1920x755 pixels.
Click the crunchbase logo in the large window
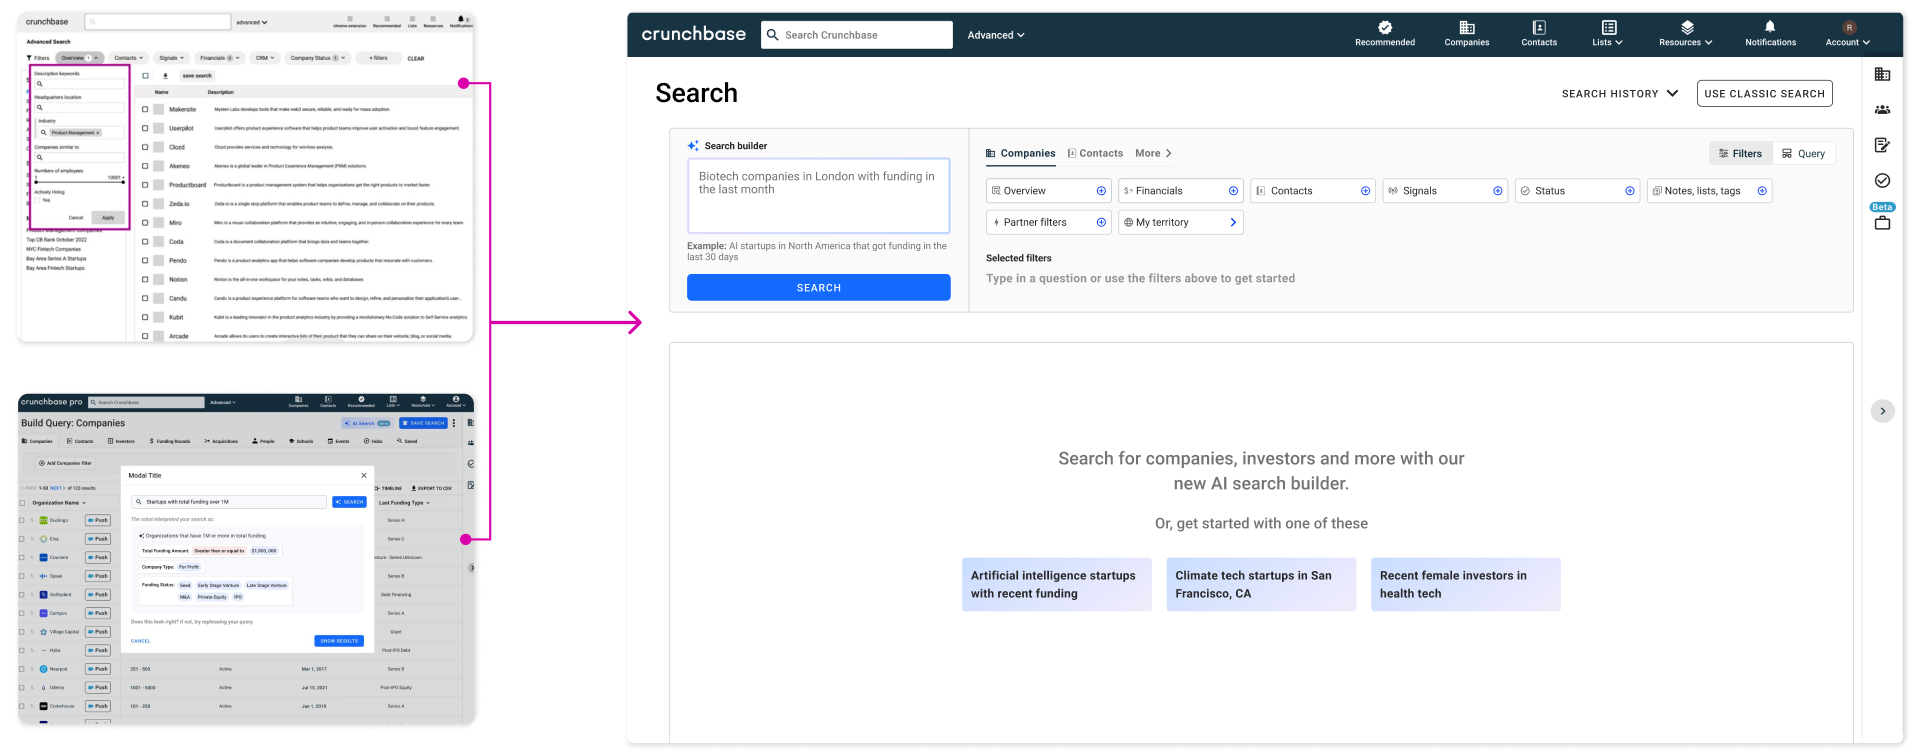coord(693,34)
